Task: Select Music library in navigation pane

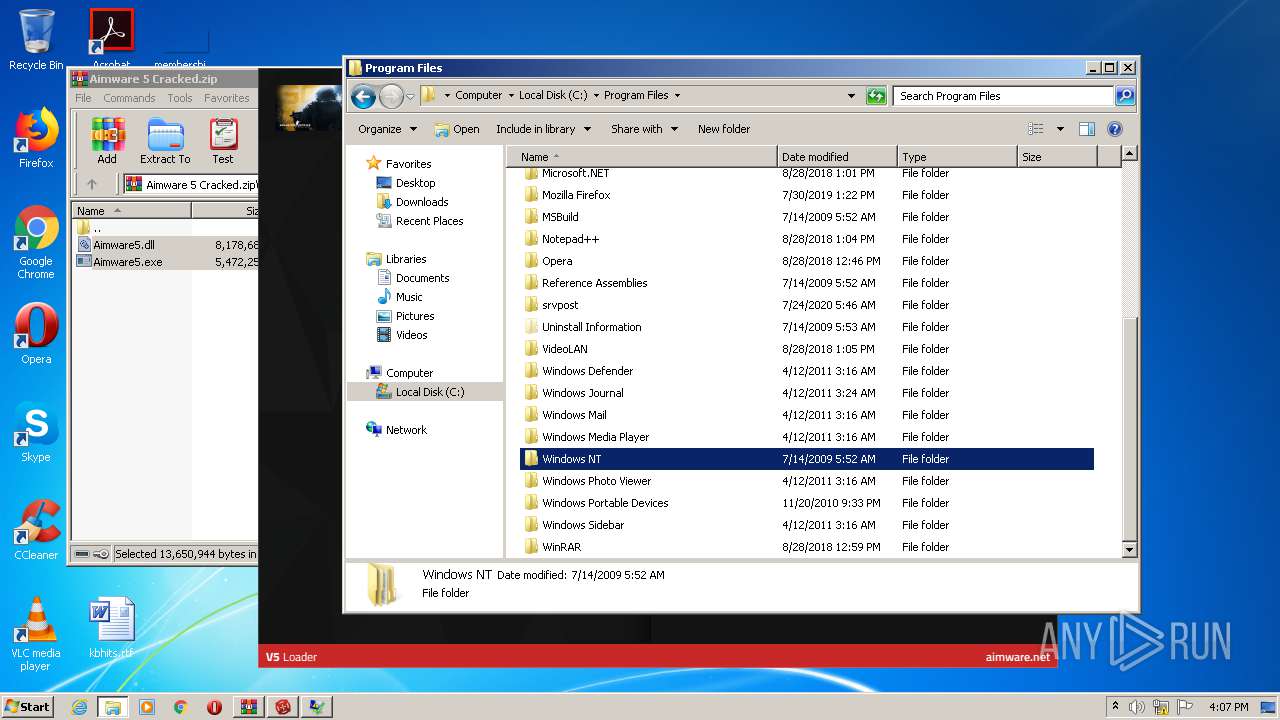Action: point(400,297)
